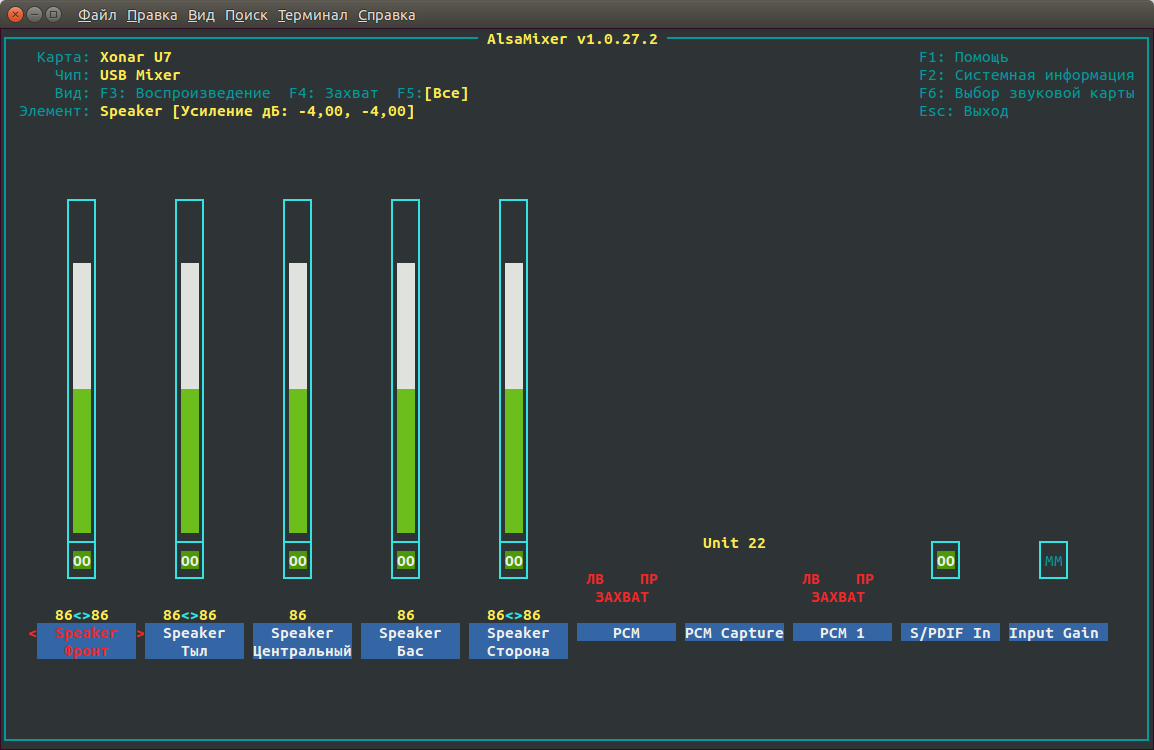Click the AlsaMixer v1.0.27.2 title

point(573,39)
